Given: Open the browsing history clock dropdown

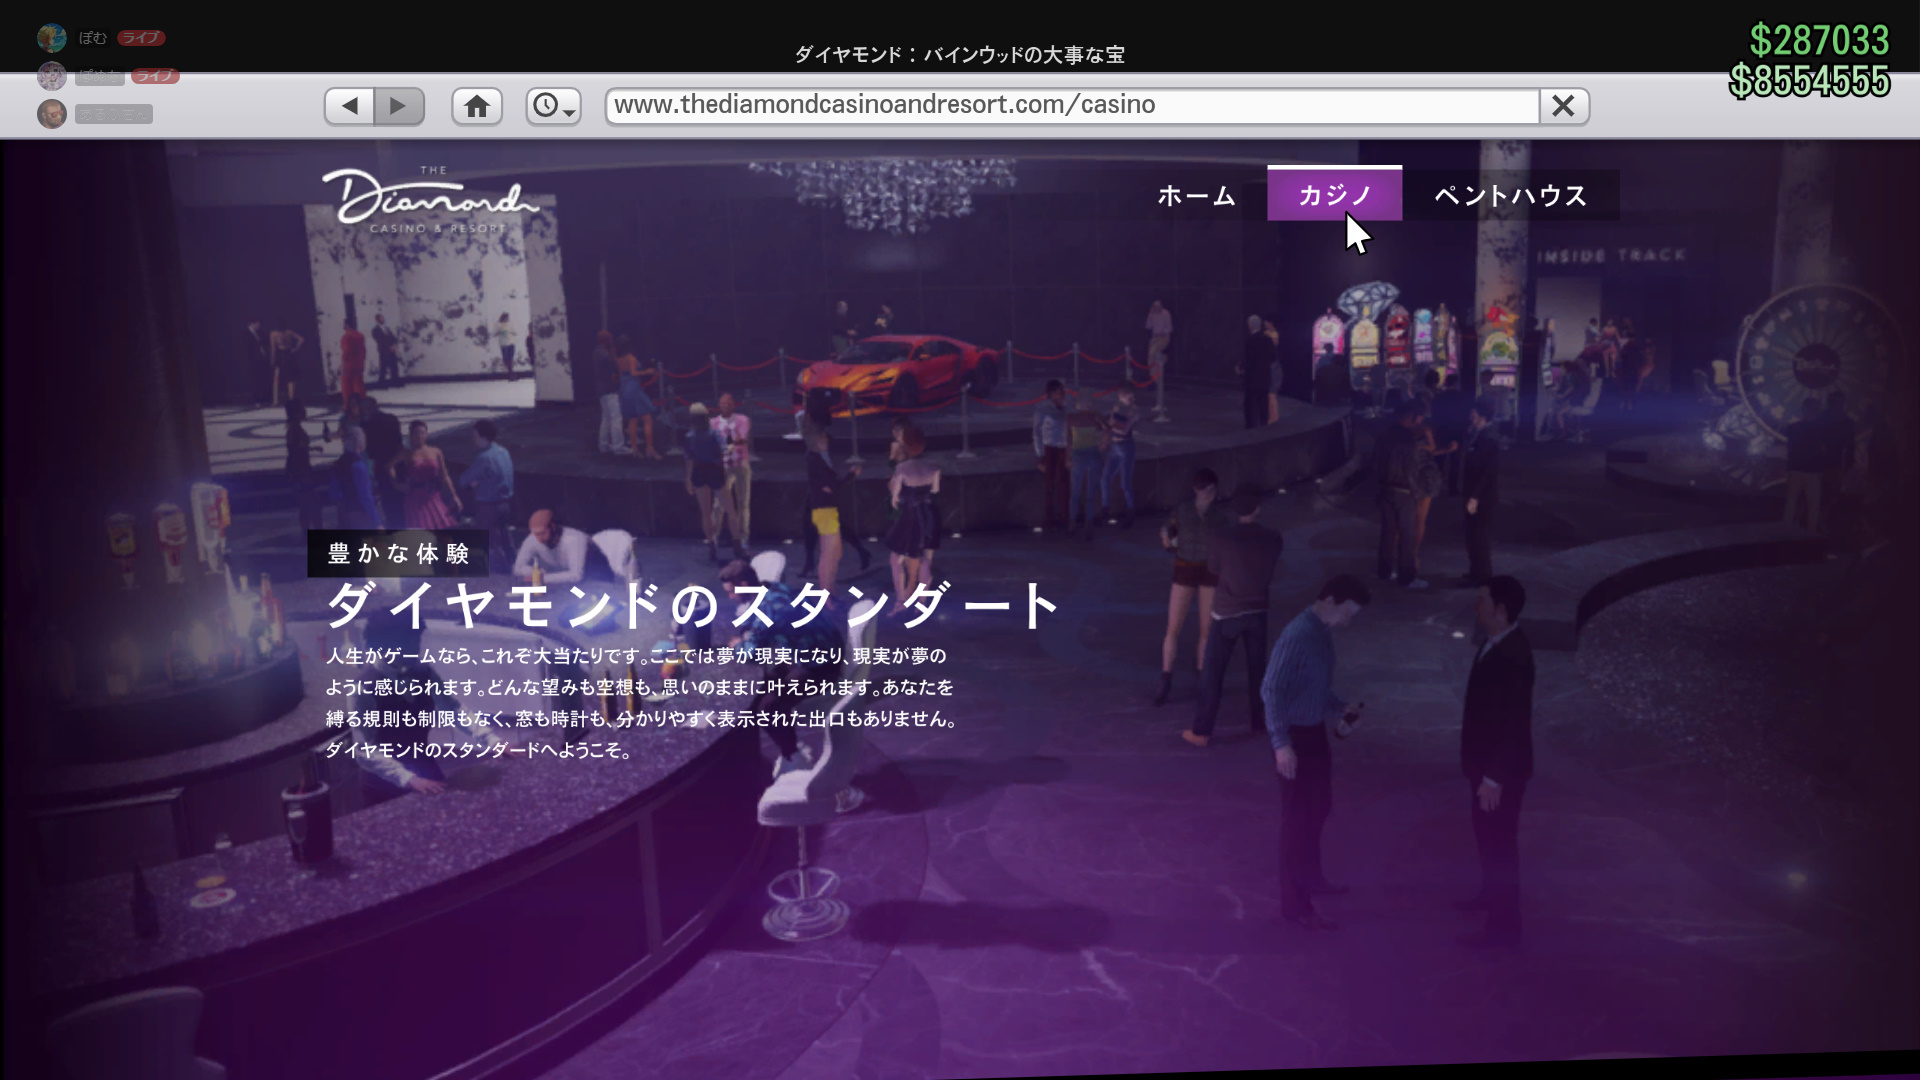Looking at the screenshot, I should tap(554, 106).
